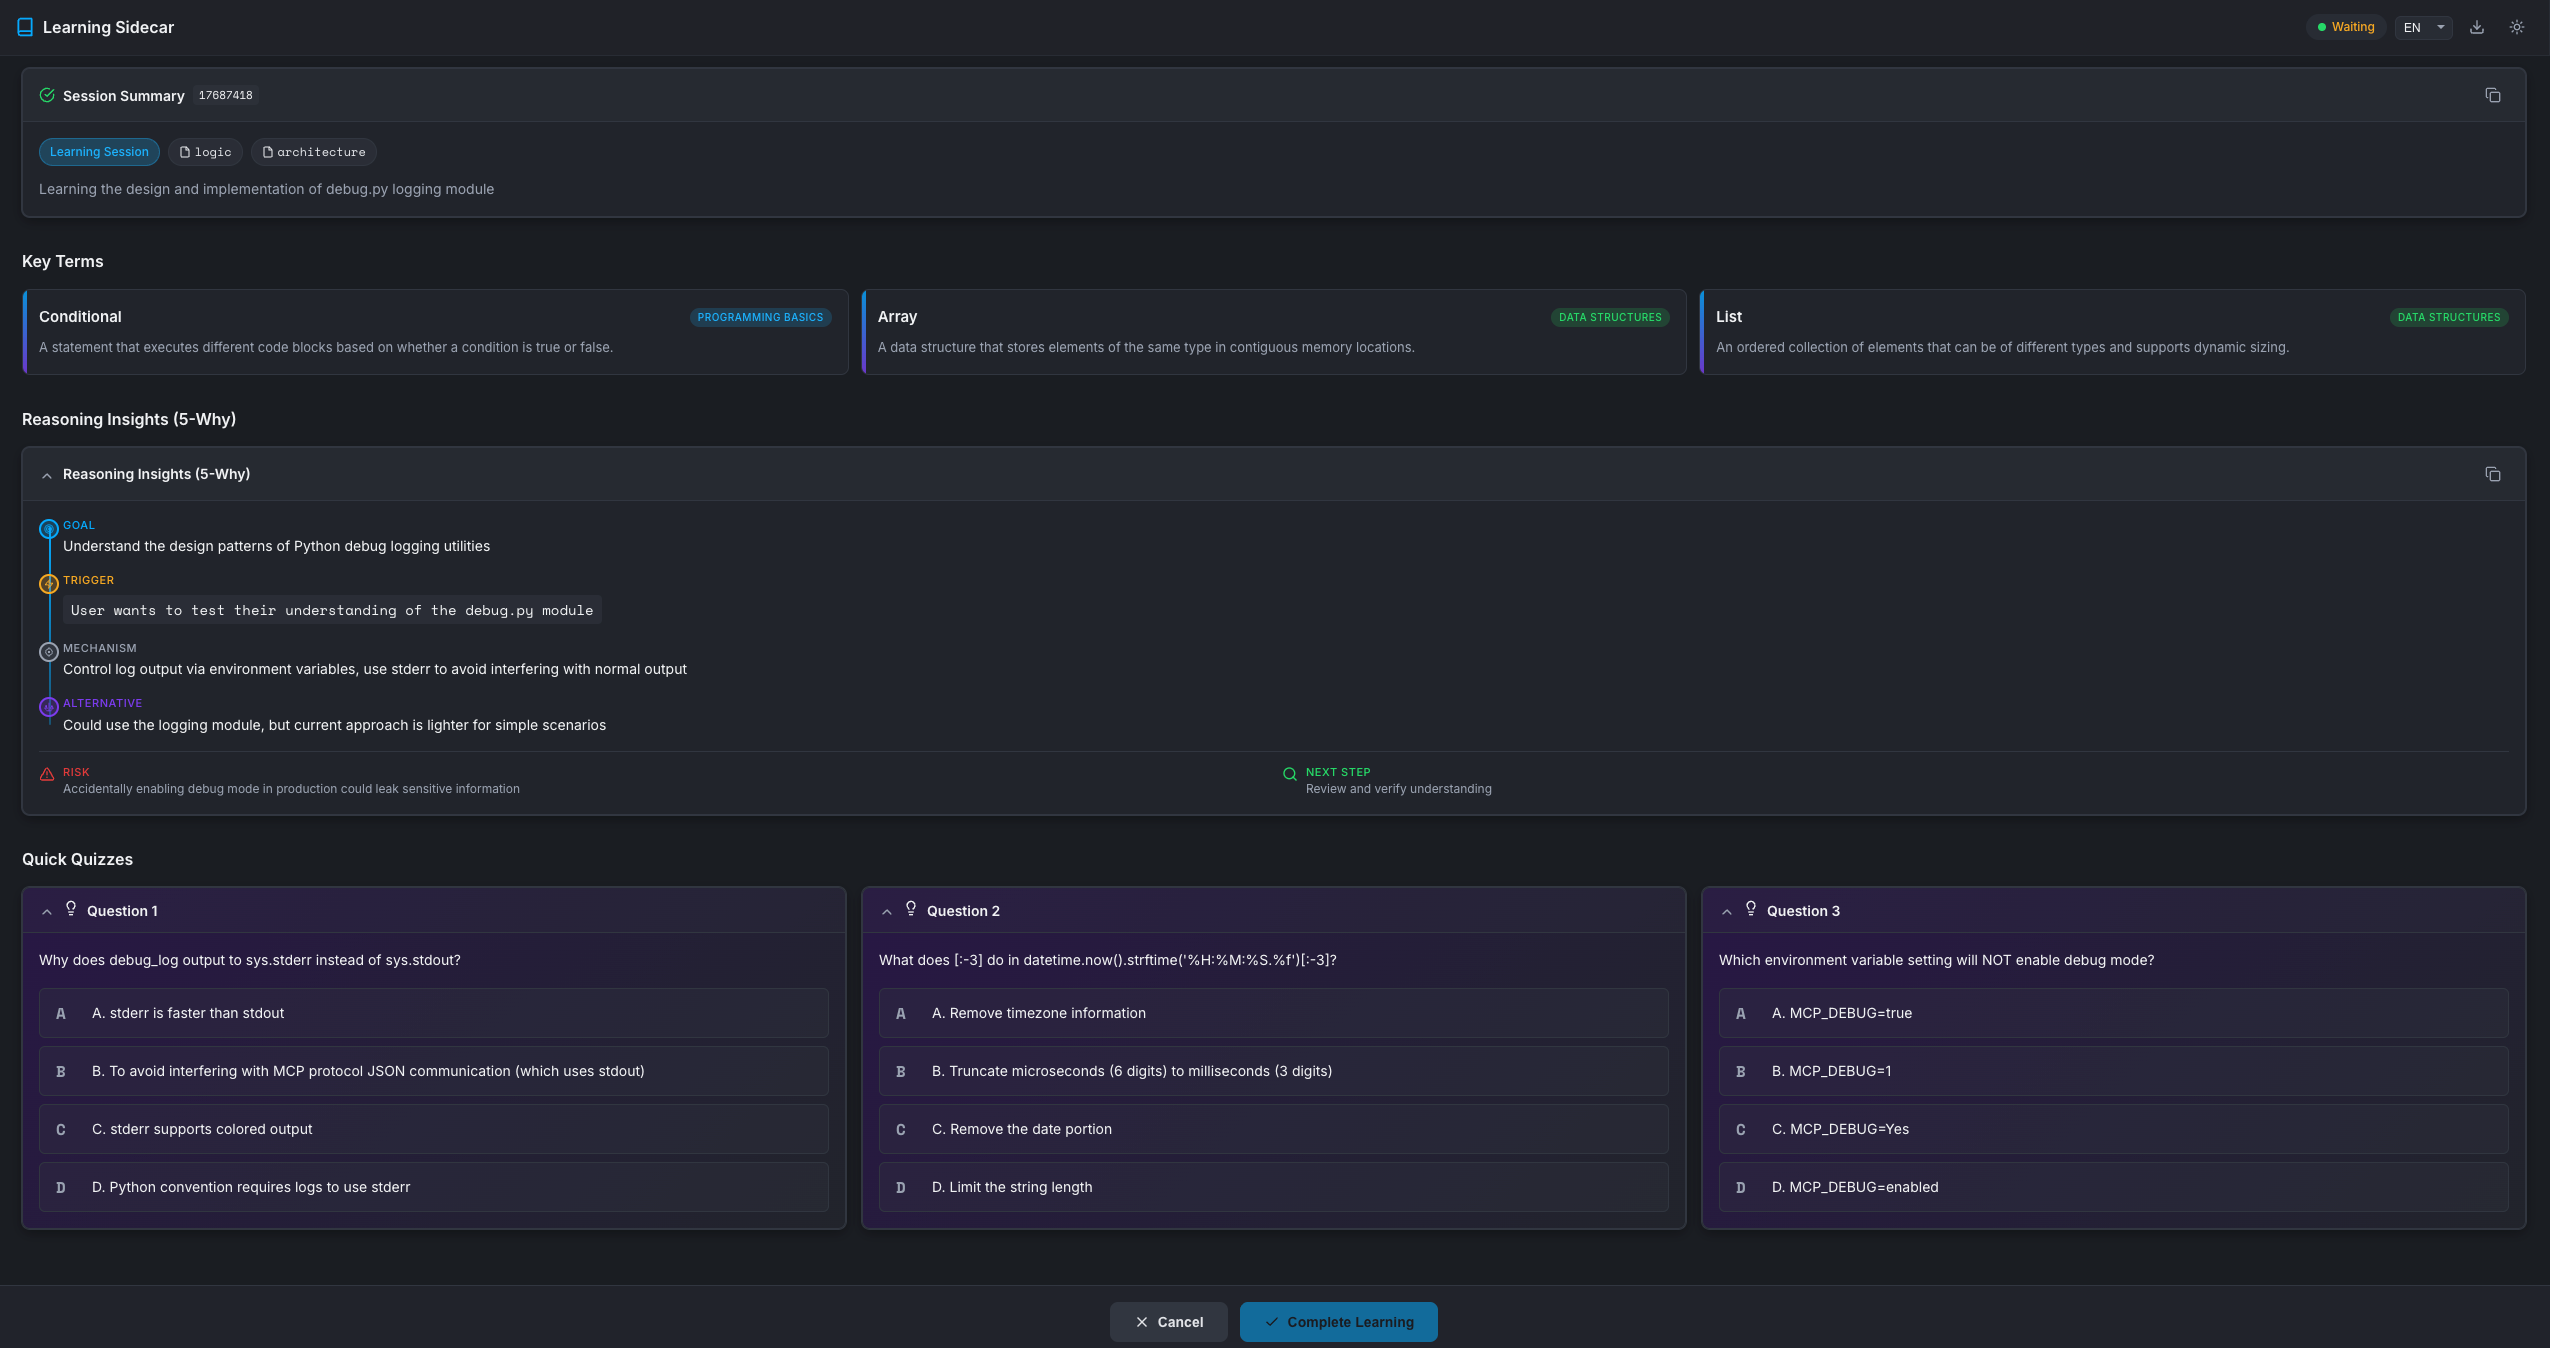2550x1348 pixels.
Task: Copy the Session Summary via its copy icon
Action: 2492,94
